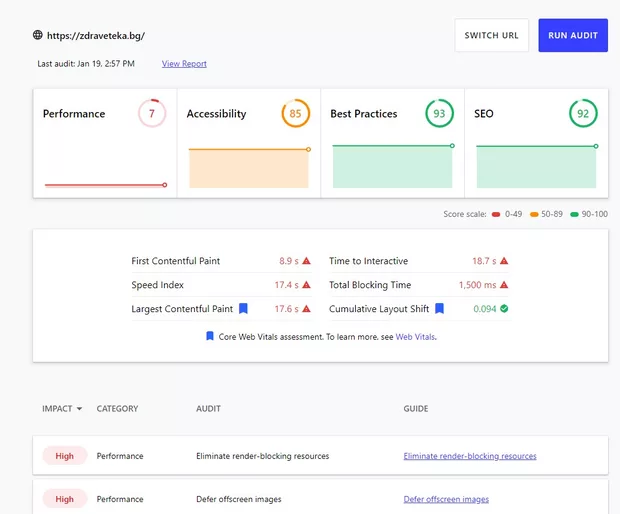620x514 pixels.
Task: Click the warning triangle for Time to Interactive
Action: coord(504,261)
